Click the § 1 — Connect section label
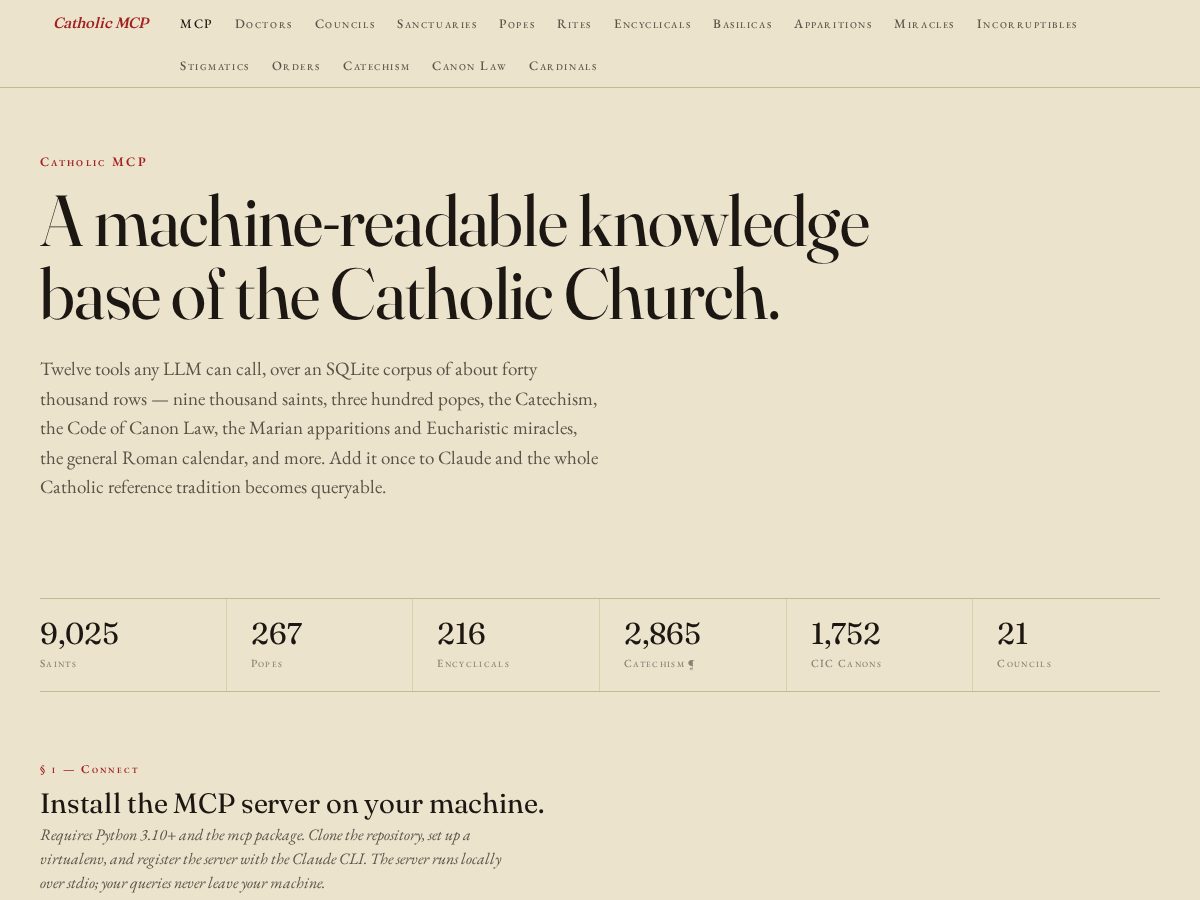This screenshot has height=900, width=1200. [x=89, y=769]
